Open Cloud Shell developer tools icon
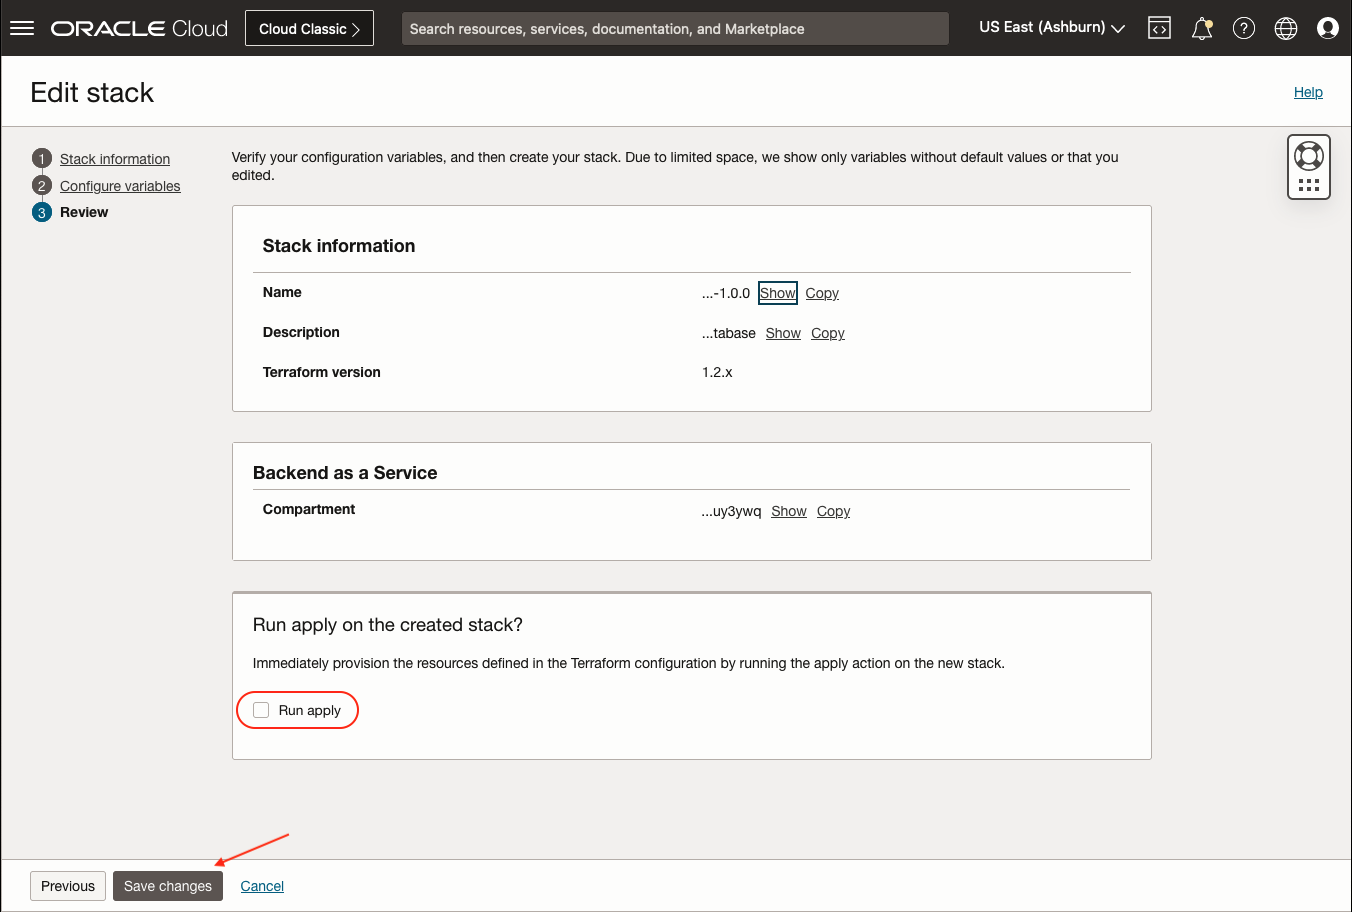Image resolution: width=1352 pixels, height=912 pixels. 1159,28
